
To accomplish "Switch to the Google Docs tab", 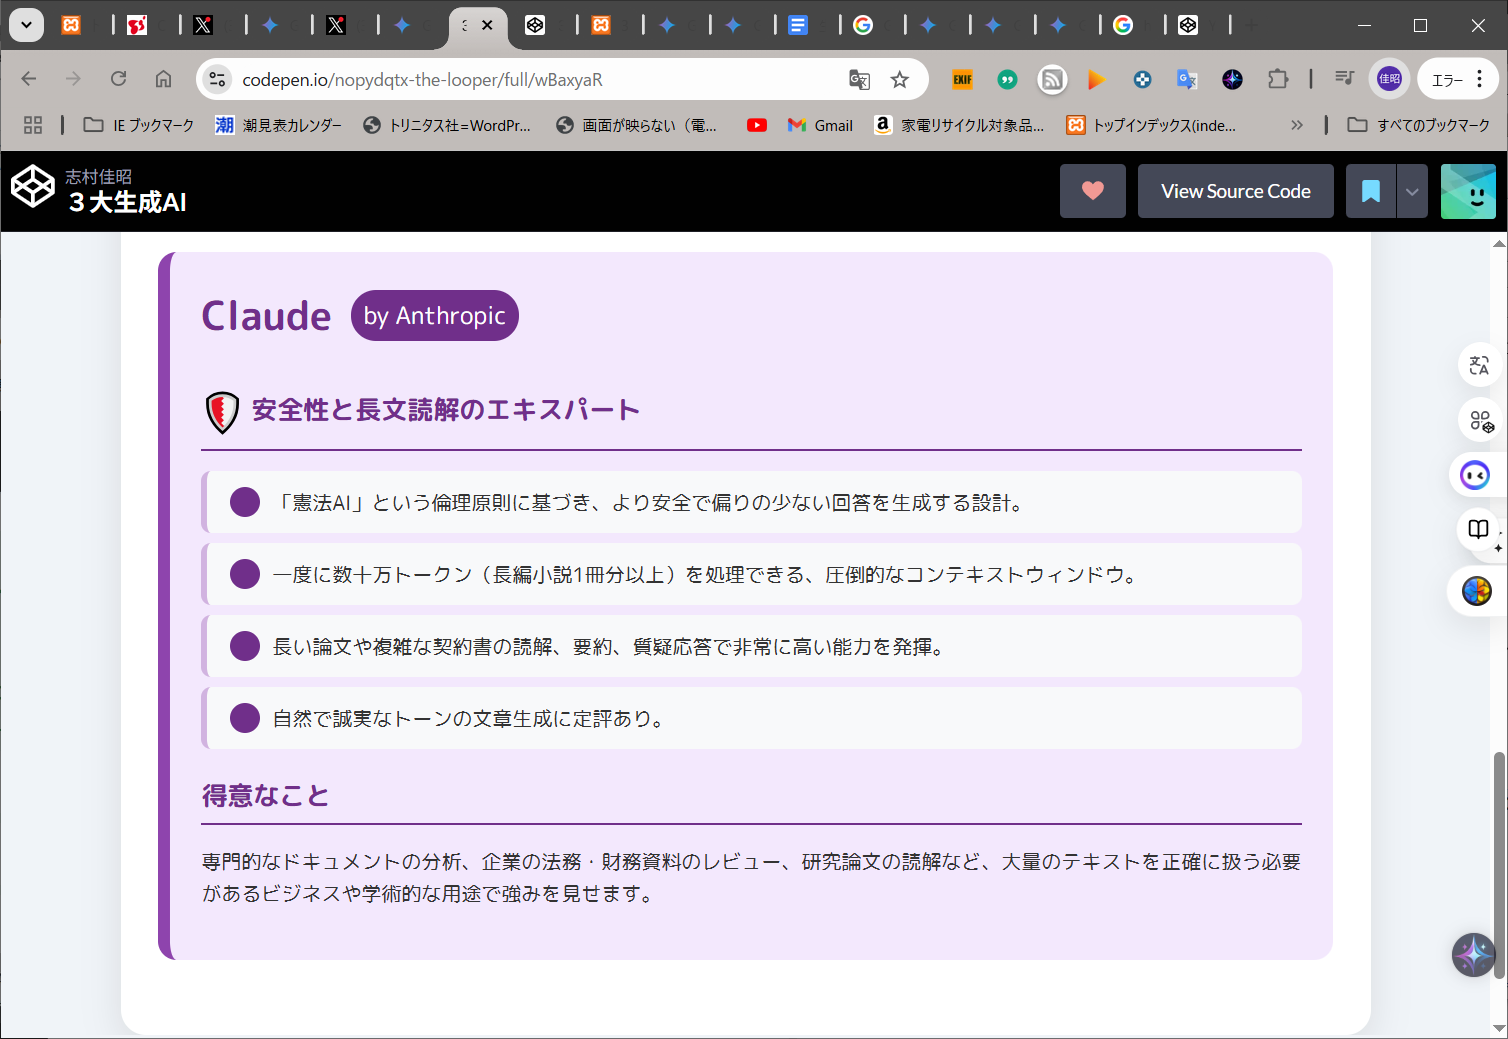I will (x=797, y=25).
